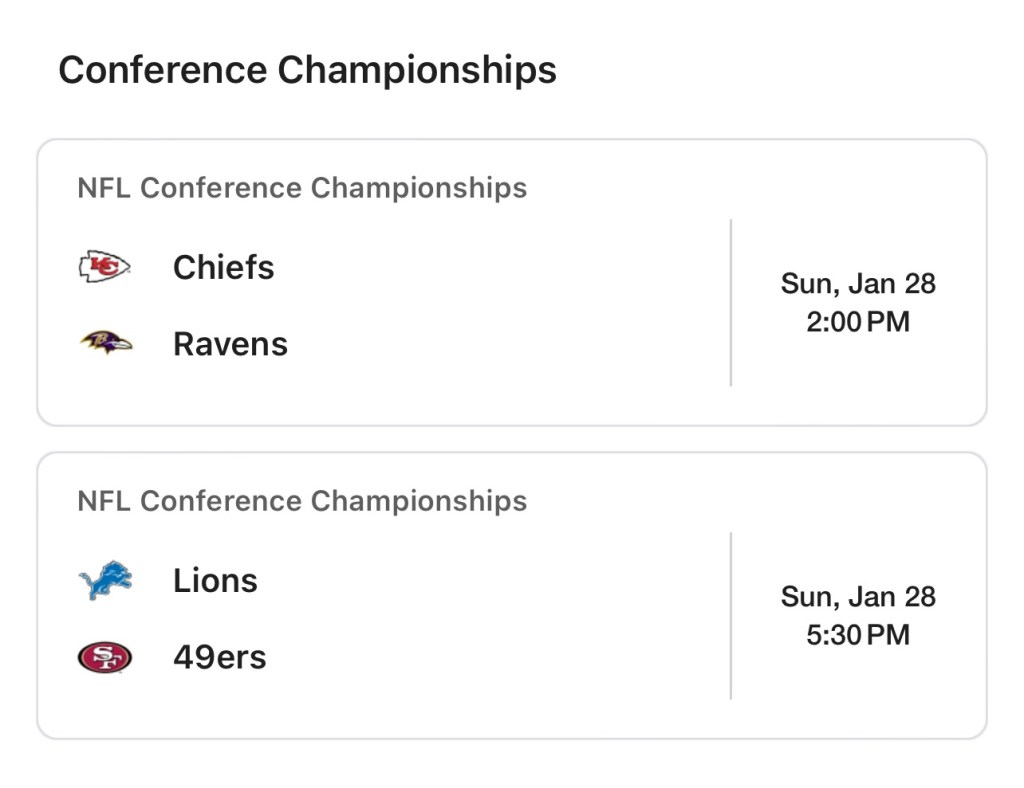
Task: Click the Sun, Jan 28 date beside Lions game
Action: click(x=858, y=597)
